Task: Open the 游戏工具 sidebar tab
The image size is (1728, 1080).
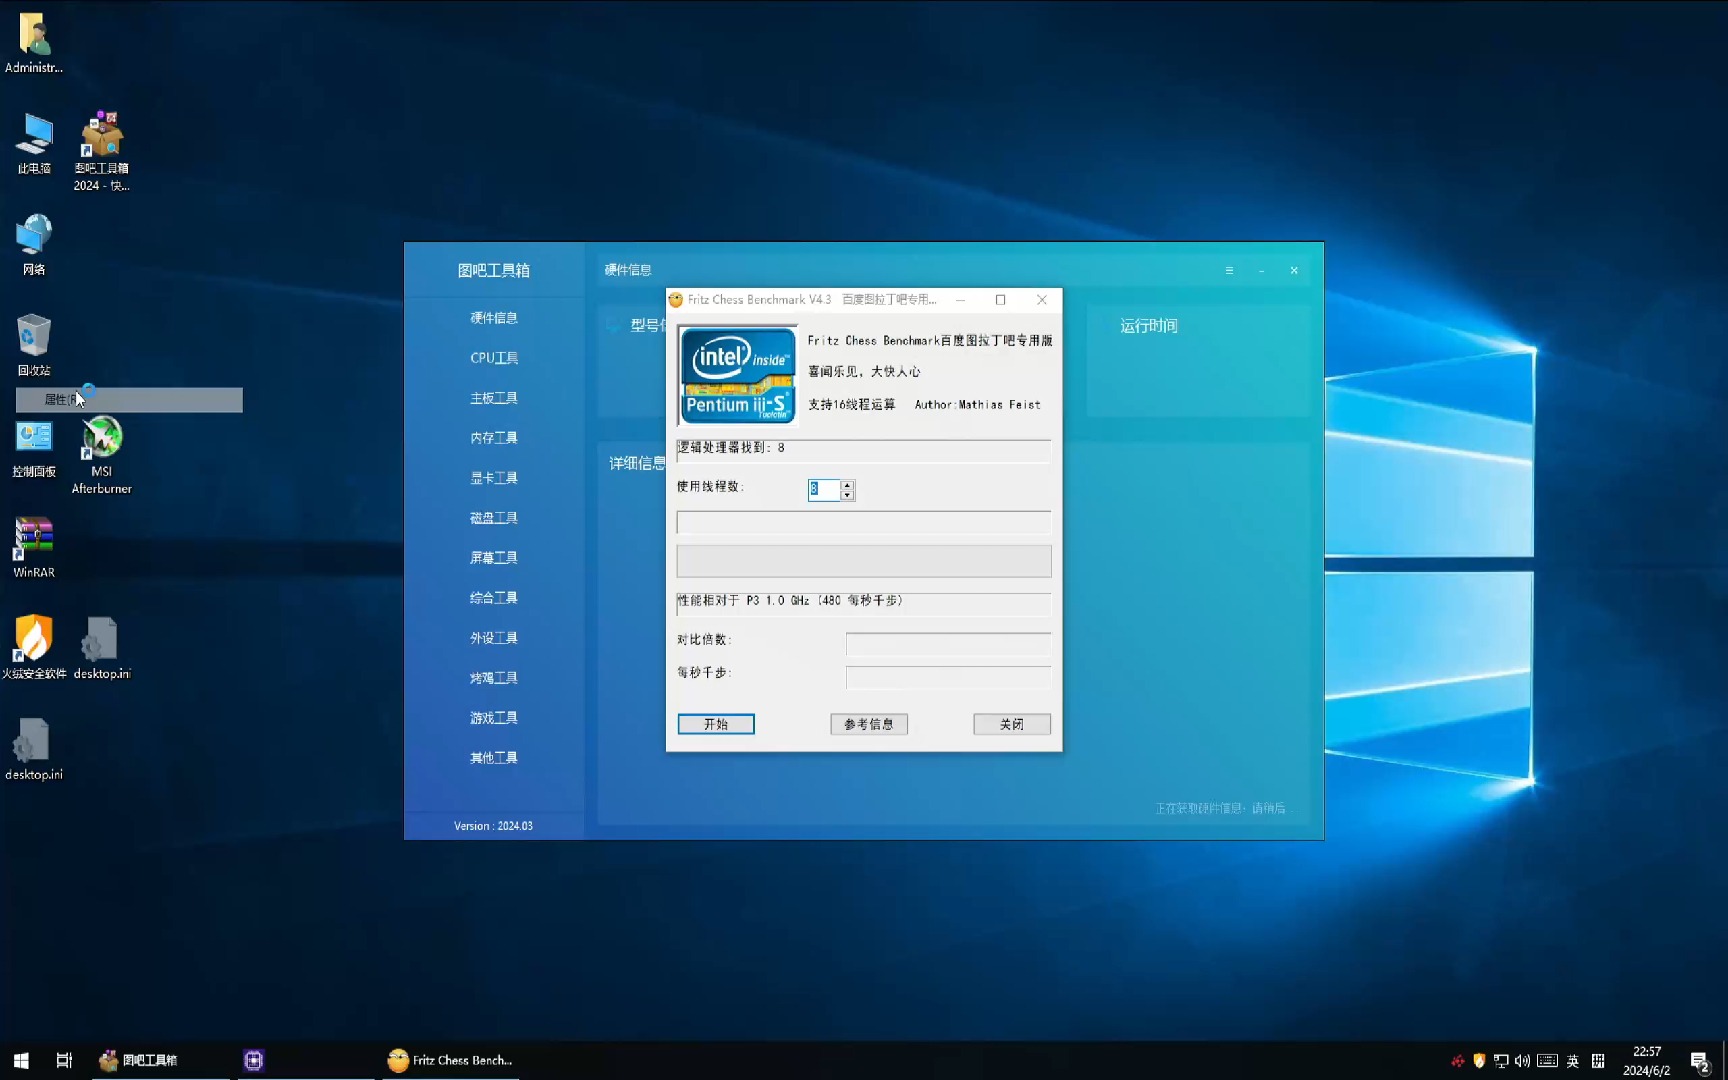Action: click(494, 718)
